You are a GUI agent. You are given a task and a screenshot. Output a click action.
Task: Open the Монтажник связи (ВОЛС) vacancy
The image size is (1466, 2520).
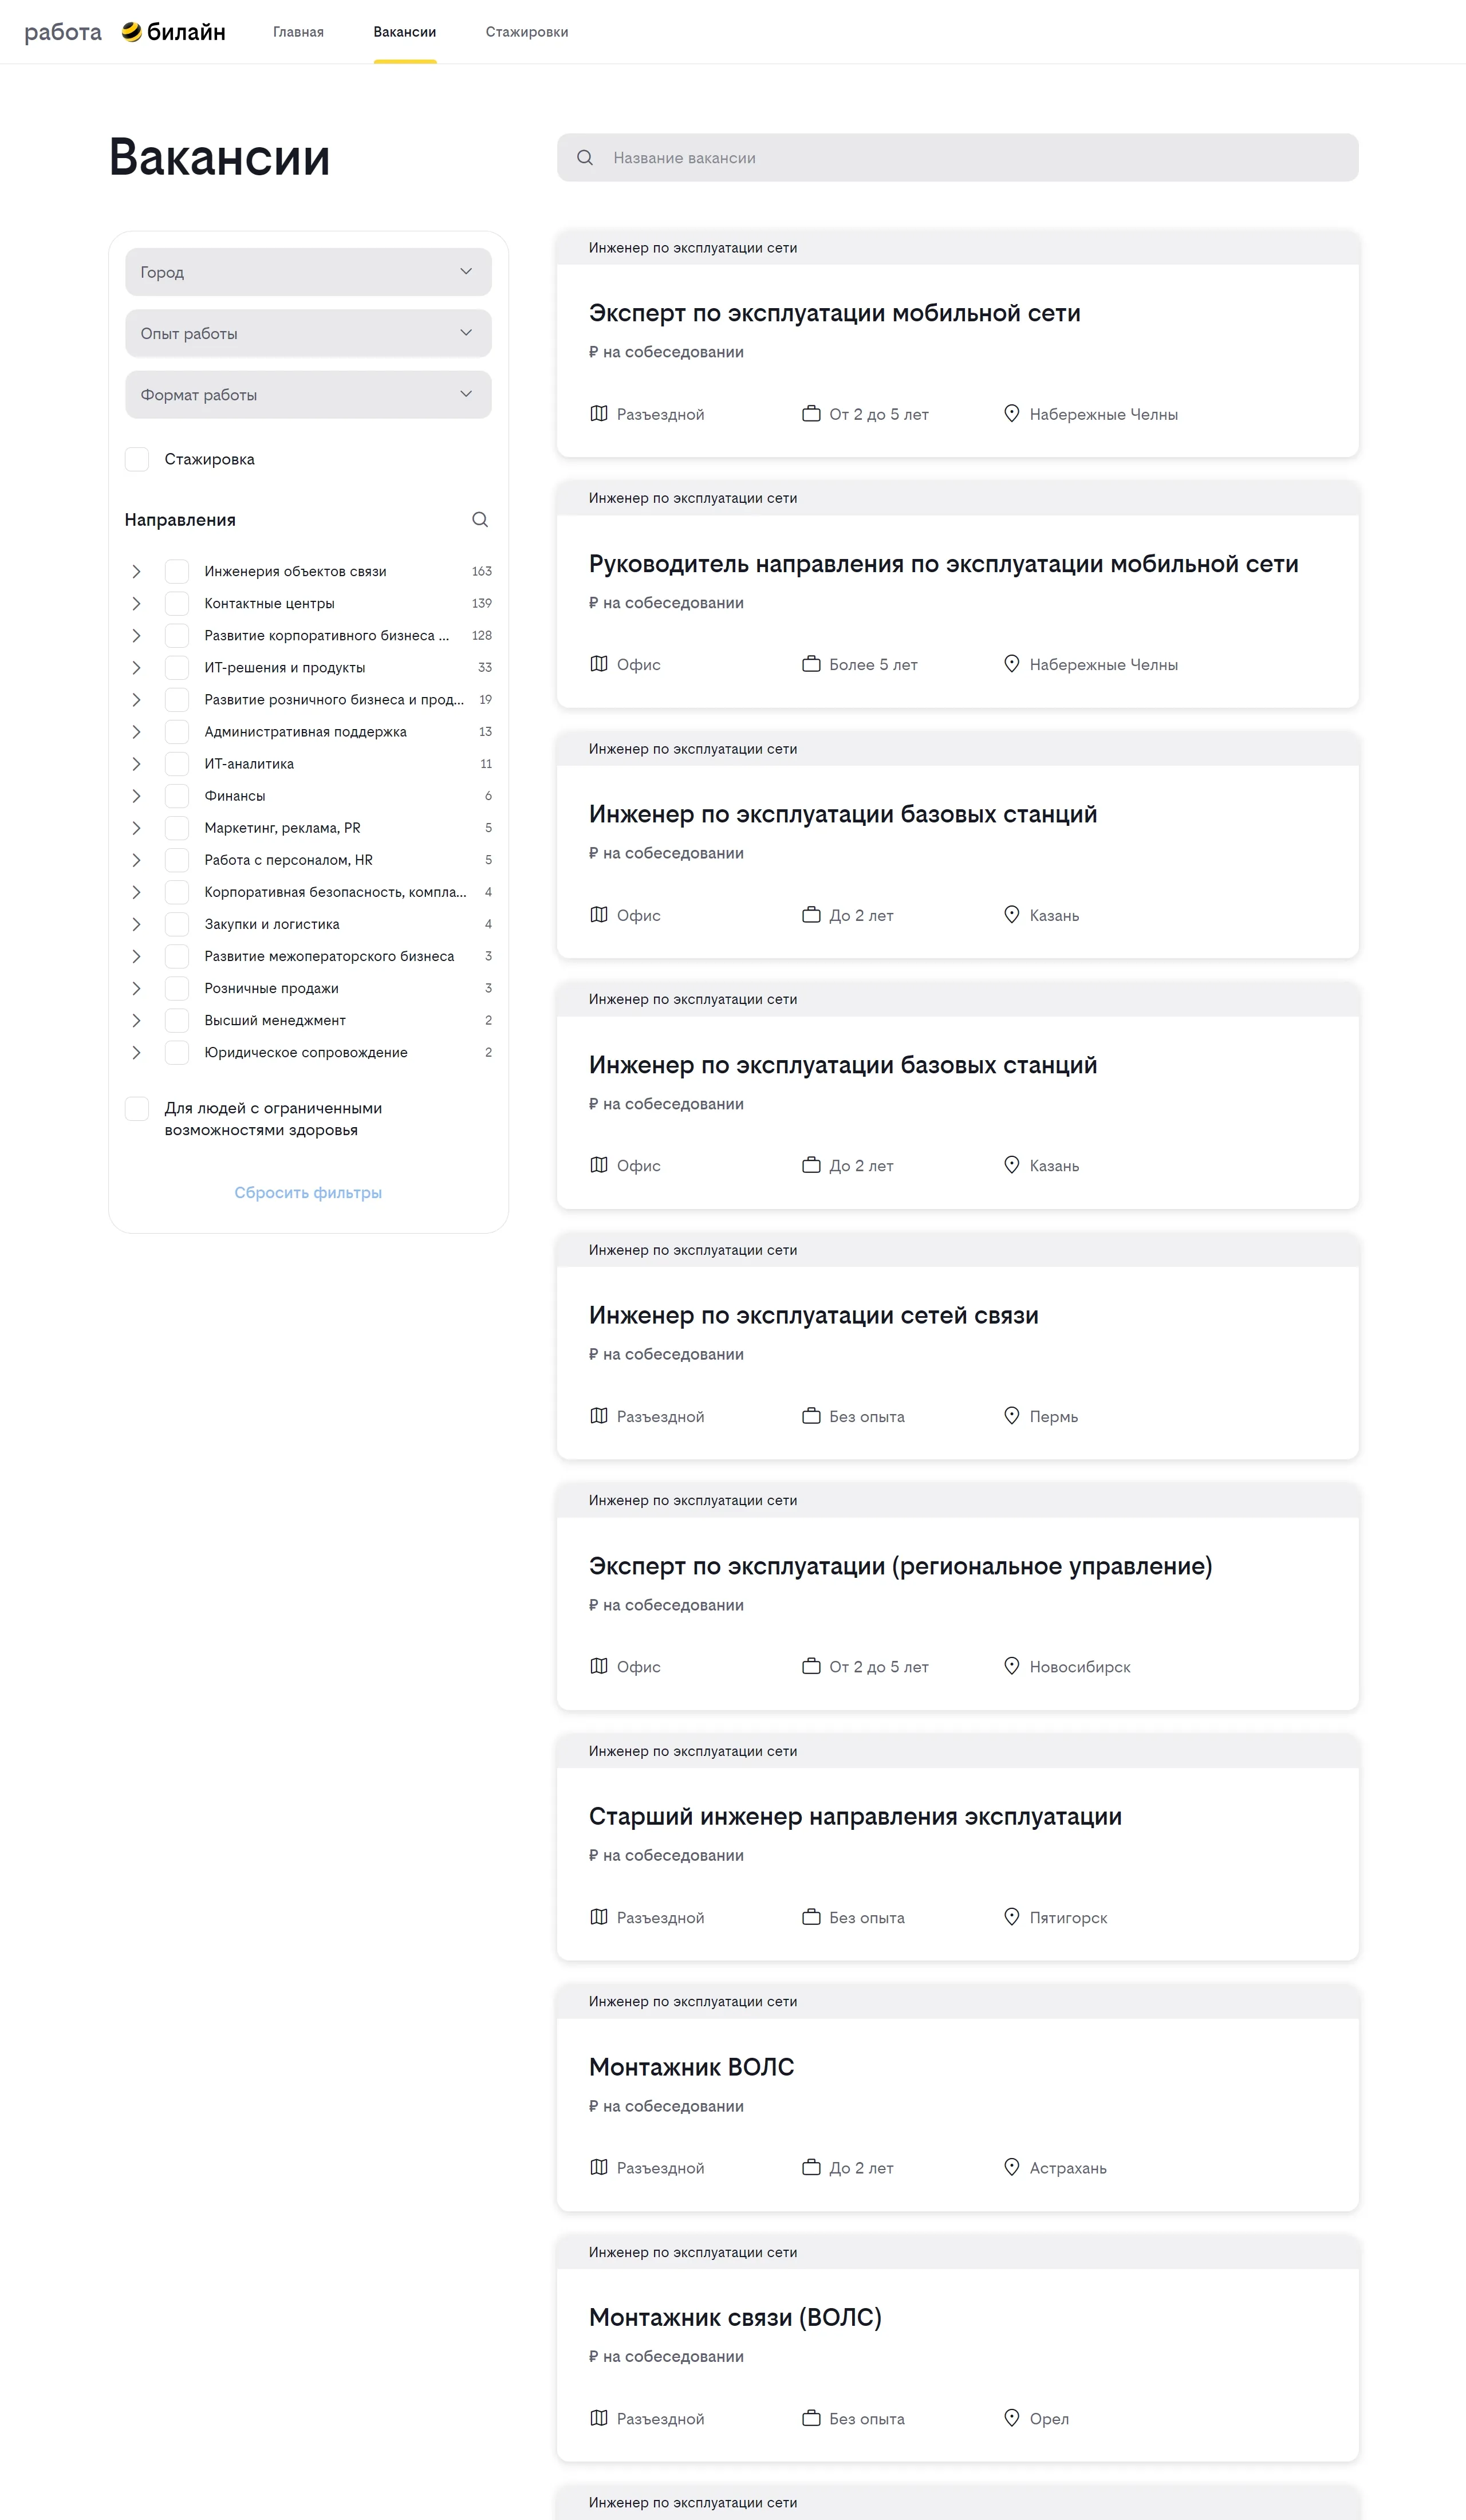[x=735, y=2317]
